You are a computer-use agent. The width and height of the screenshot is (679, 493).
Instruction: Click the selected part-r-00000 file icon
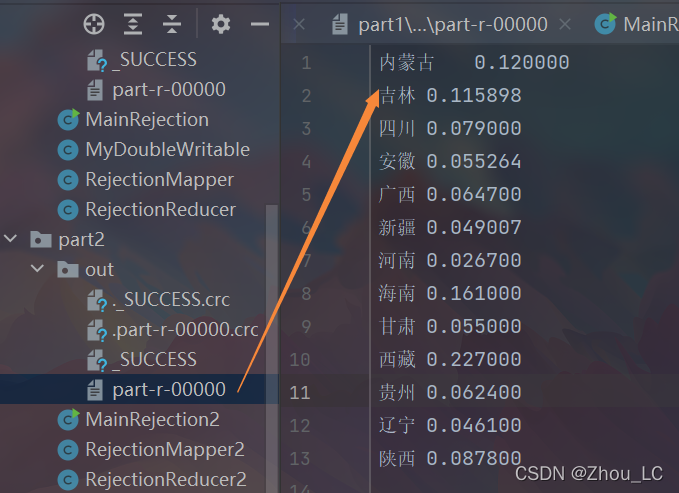[95, 390]
